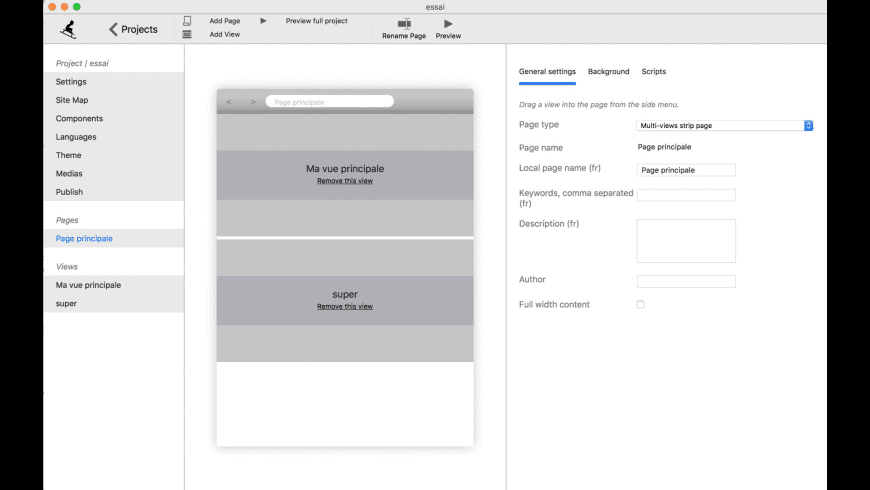This screenshot has width=870, height=490.
Task: Open the Page type dropdown
Action: [x=725, y=126]
